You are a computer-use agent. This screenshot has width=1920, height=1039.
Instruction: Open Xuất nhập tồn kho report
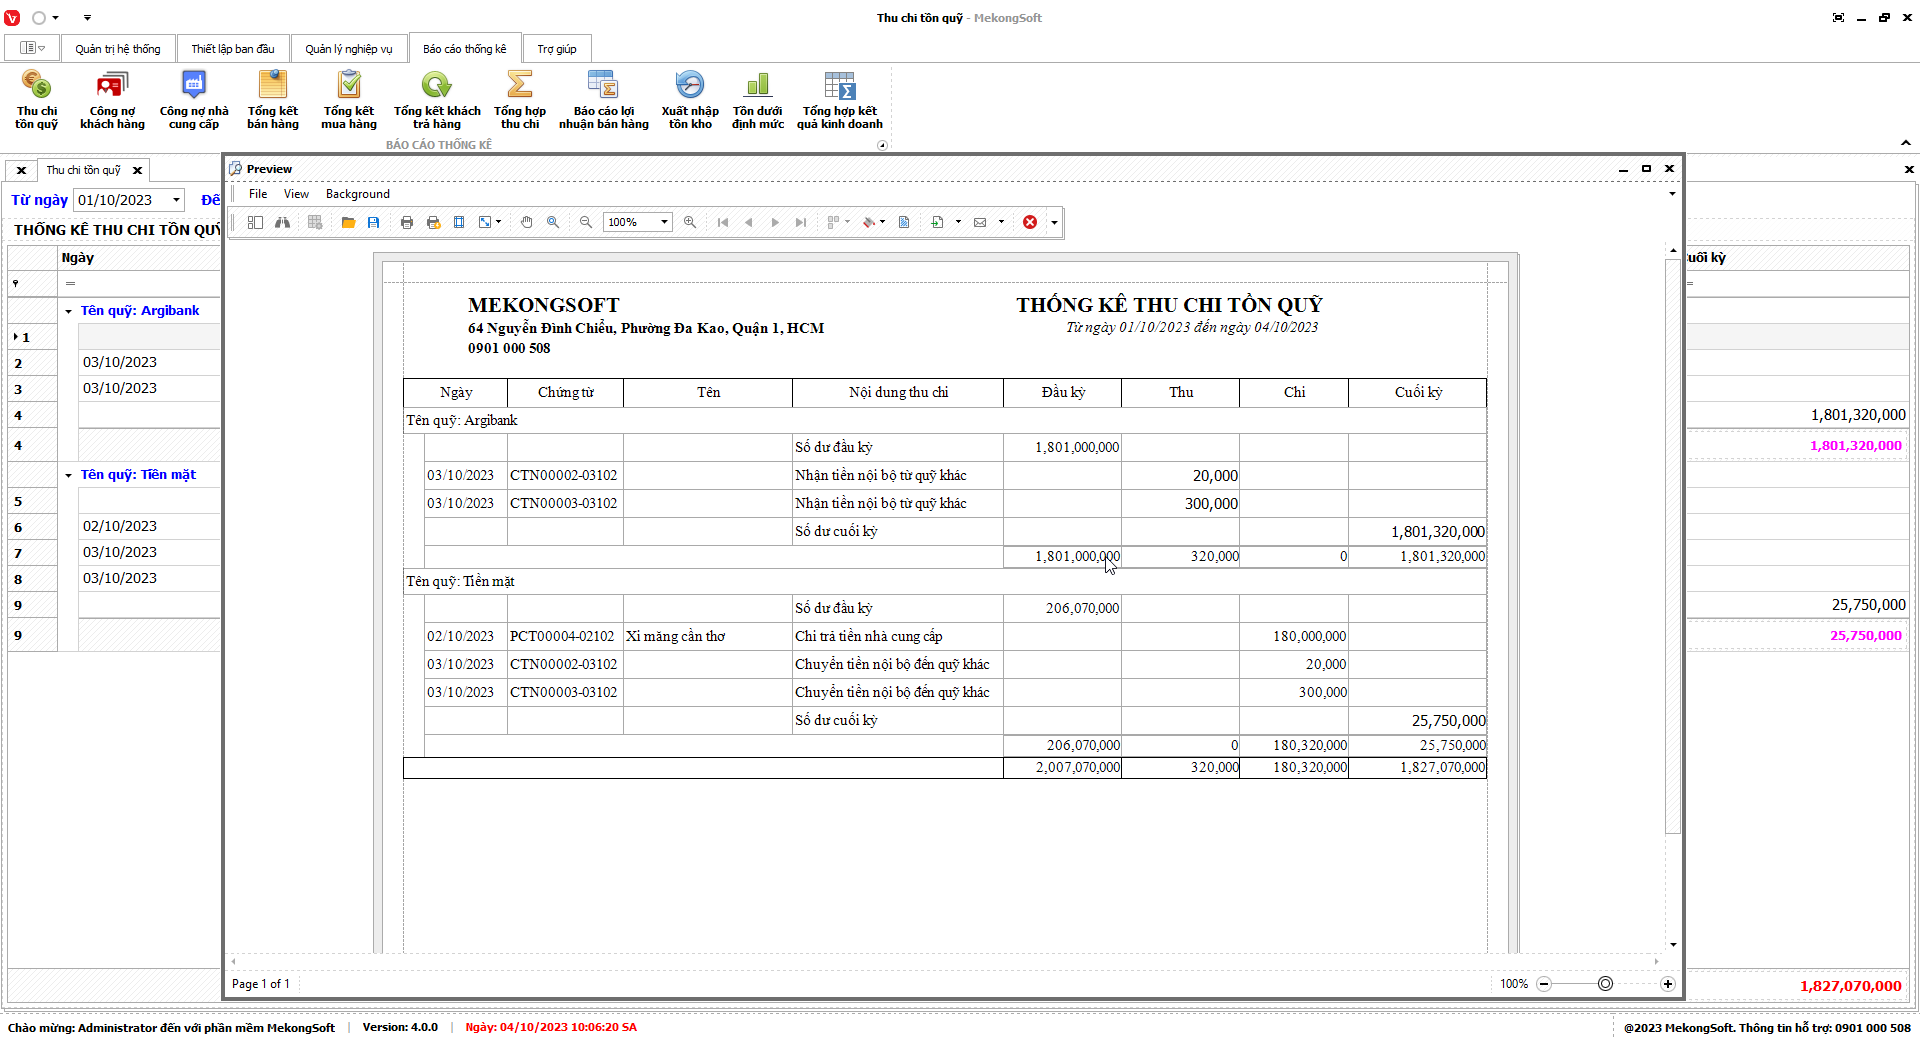690,101
